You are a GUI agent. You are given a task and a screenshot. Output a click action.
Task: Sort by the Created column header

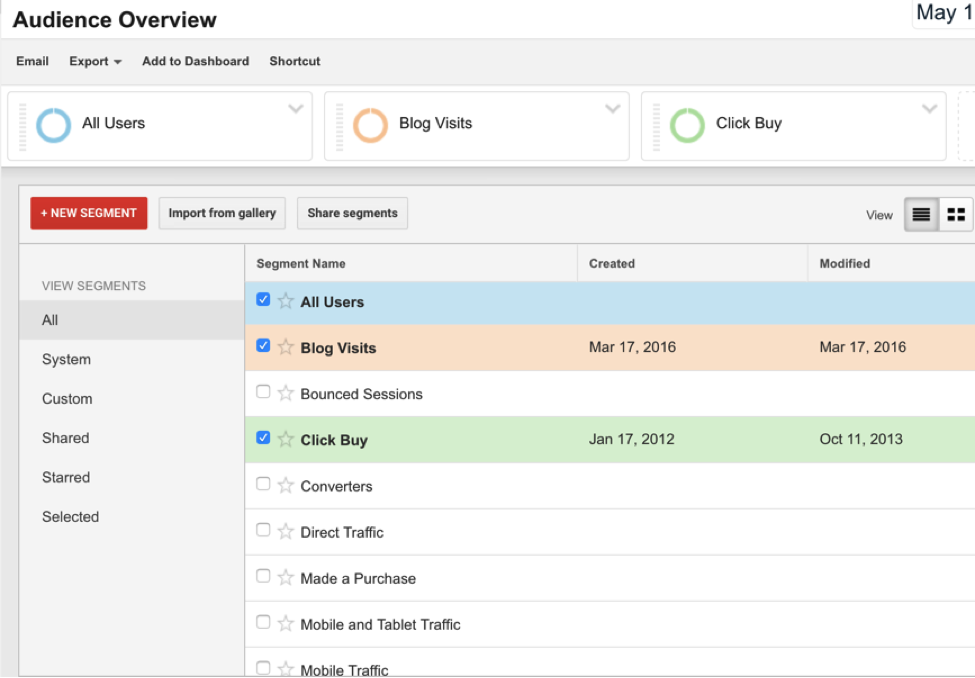point(612,264)
